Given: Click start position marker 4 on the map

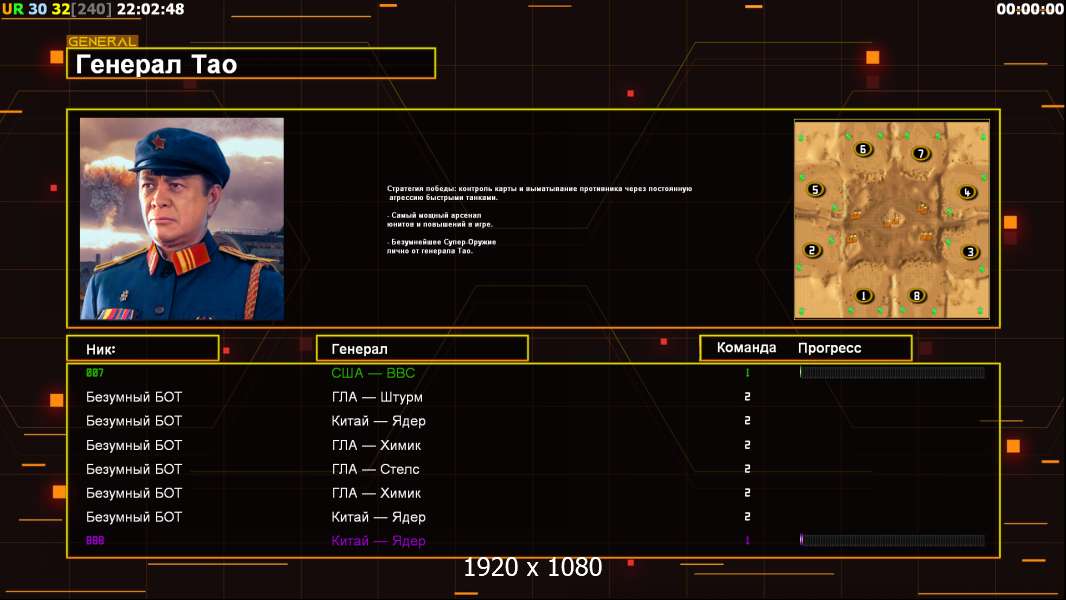Looking at the screenshot, I should pos(967,192).
